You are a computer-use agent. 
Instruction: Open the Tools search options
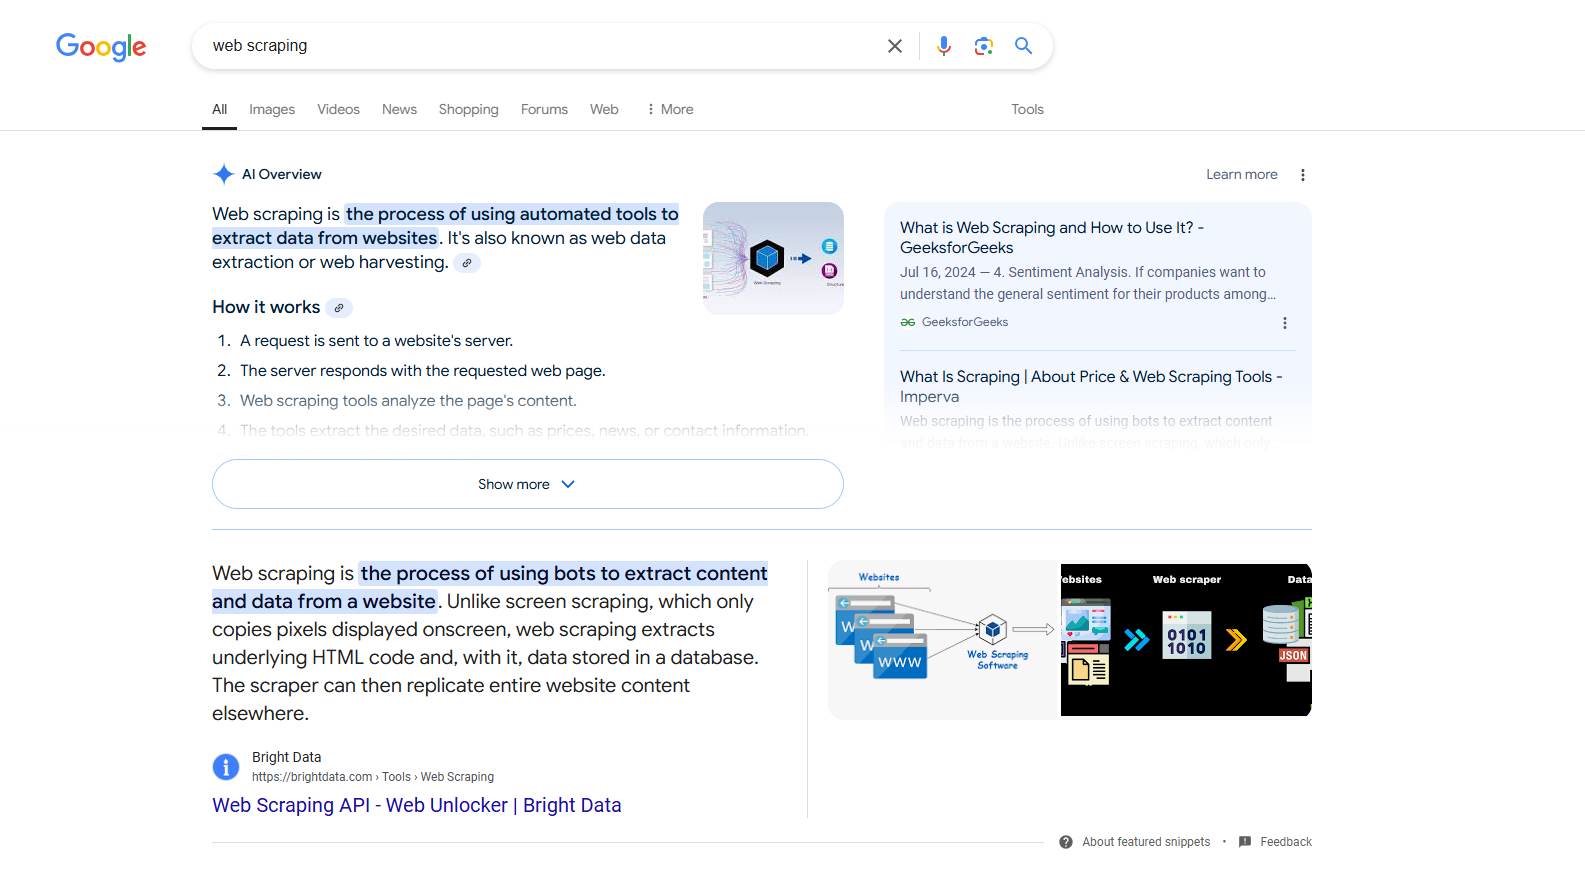click(x=1027, y=110)
